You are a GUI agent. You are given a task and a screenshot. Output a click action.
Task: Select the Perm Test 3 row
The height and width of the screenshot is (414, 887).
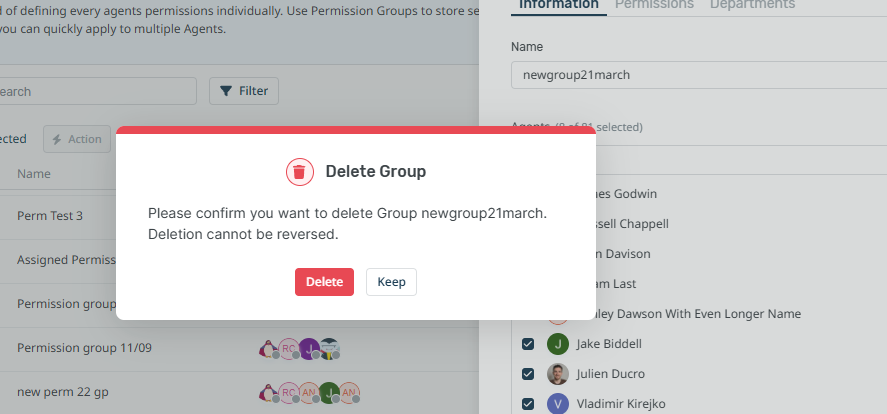pyautogui.click(x=50, y=215)
